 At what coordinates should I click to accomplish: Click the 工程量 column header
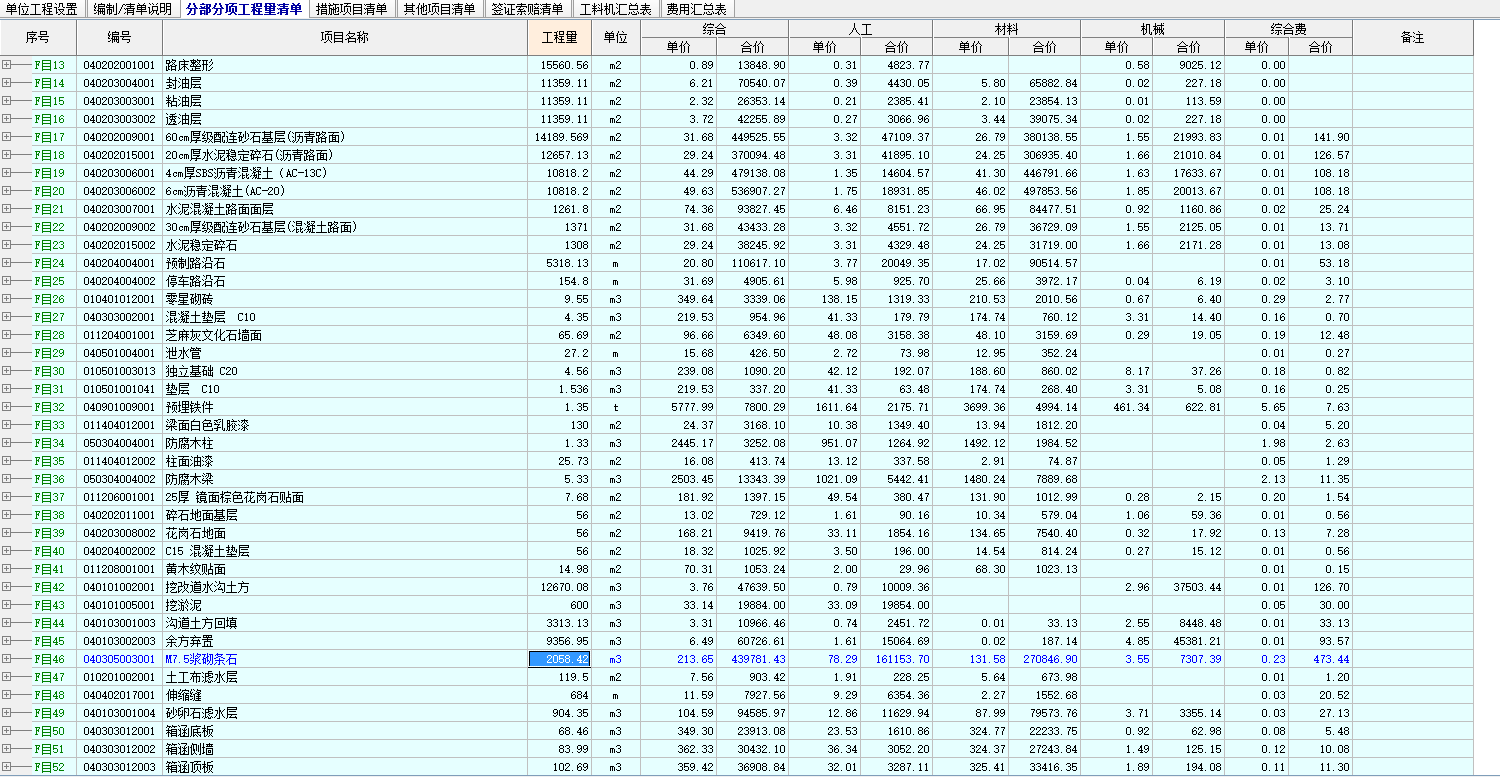pyautogui.click(x=559, y=38)
